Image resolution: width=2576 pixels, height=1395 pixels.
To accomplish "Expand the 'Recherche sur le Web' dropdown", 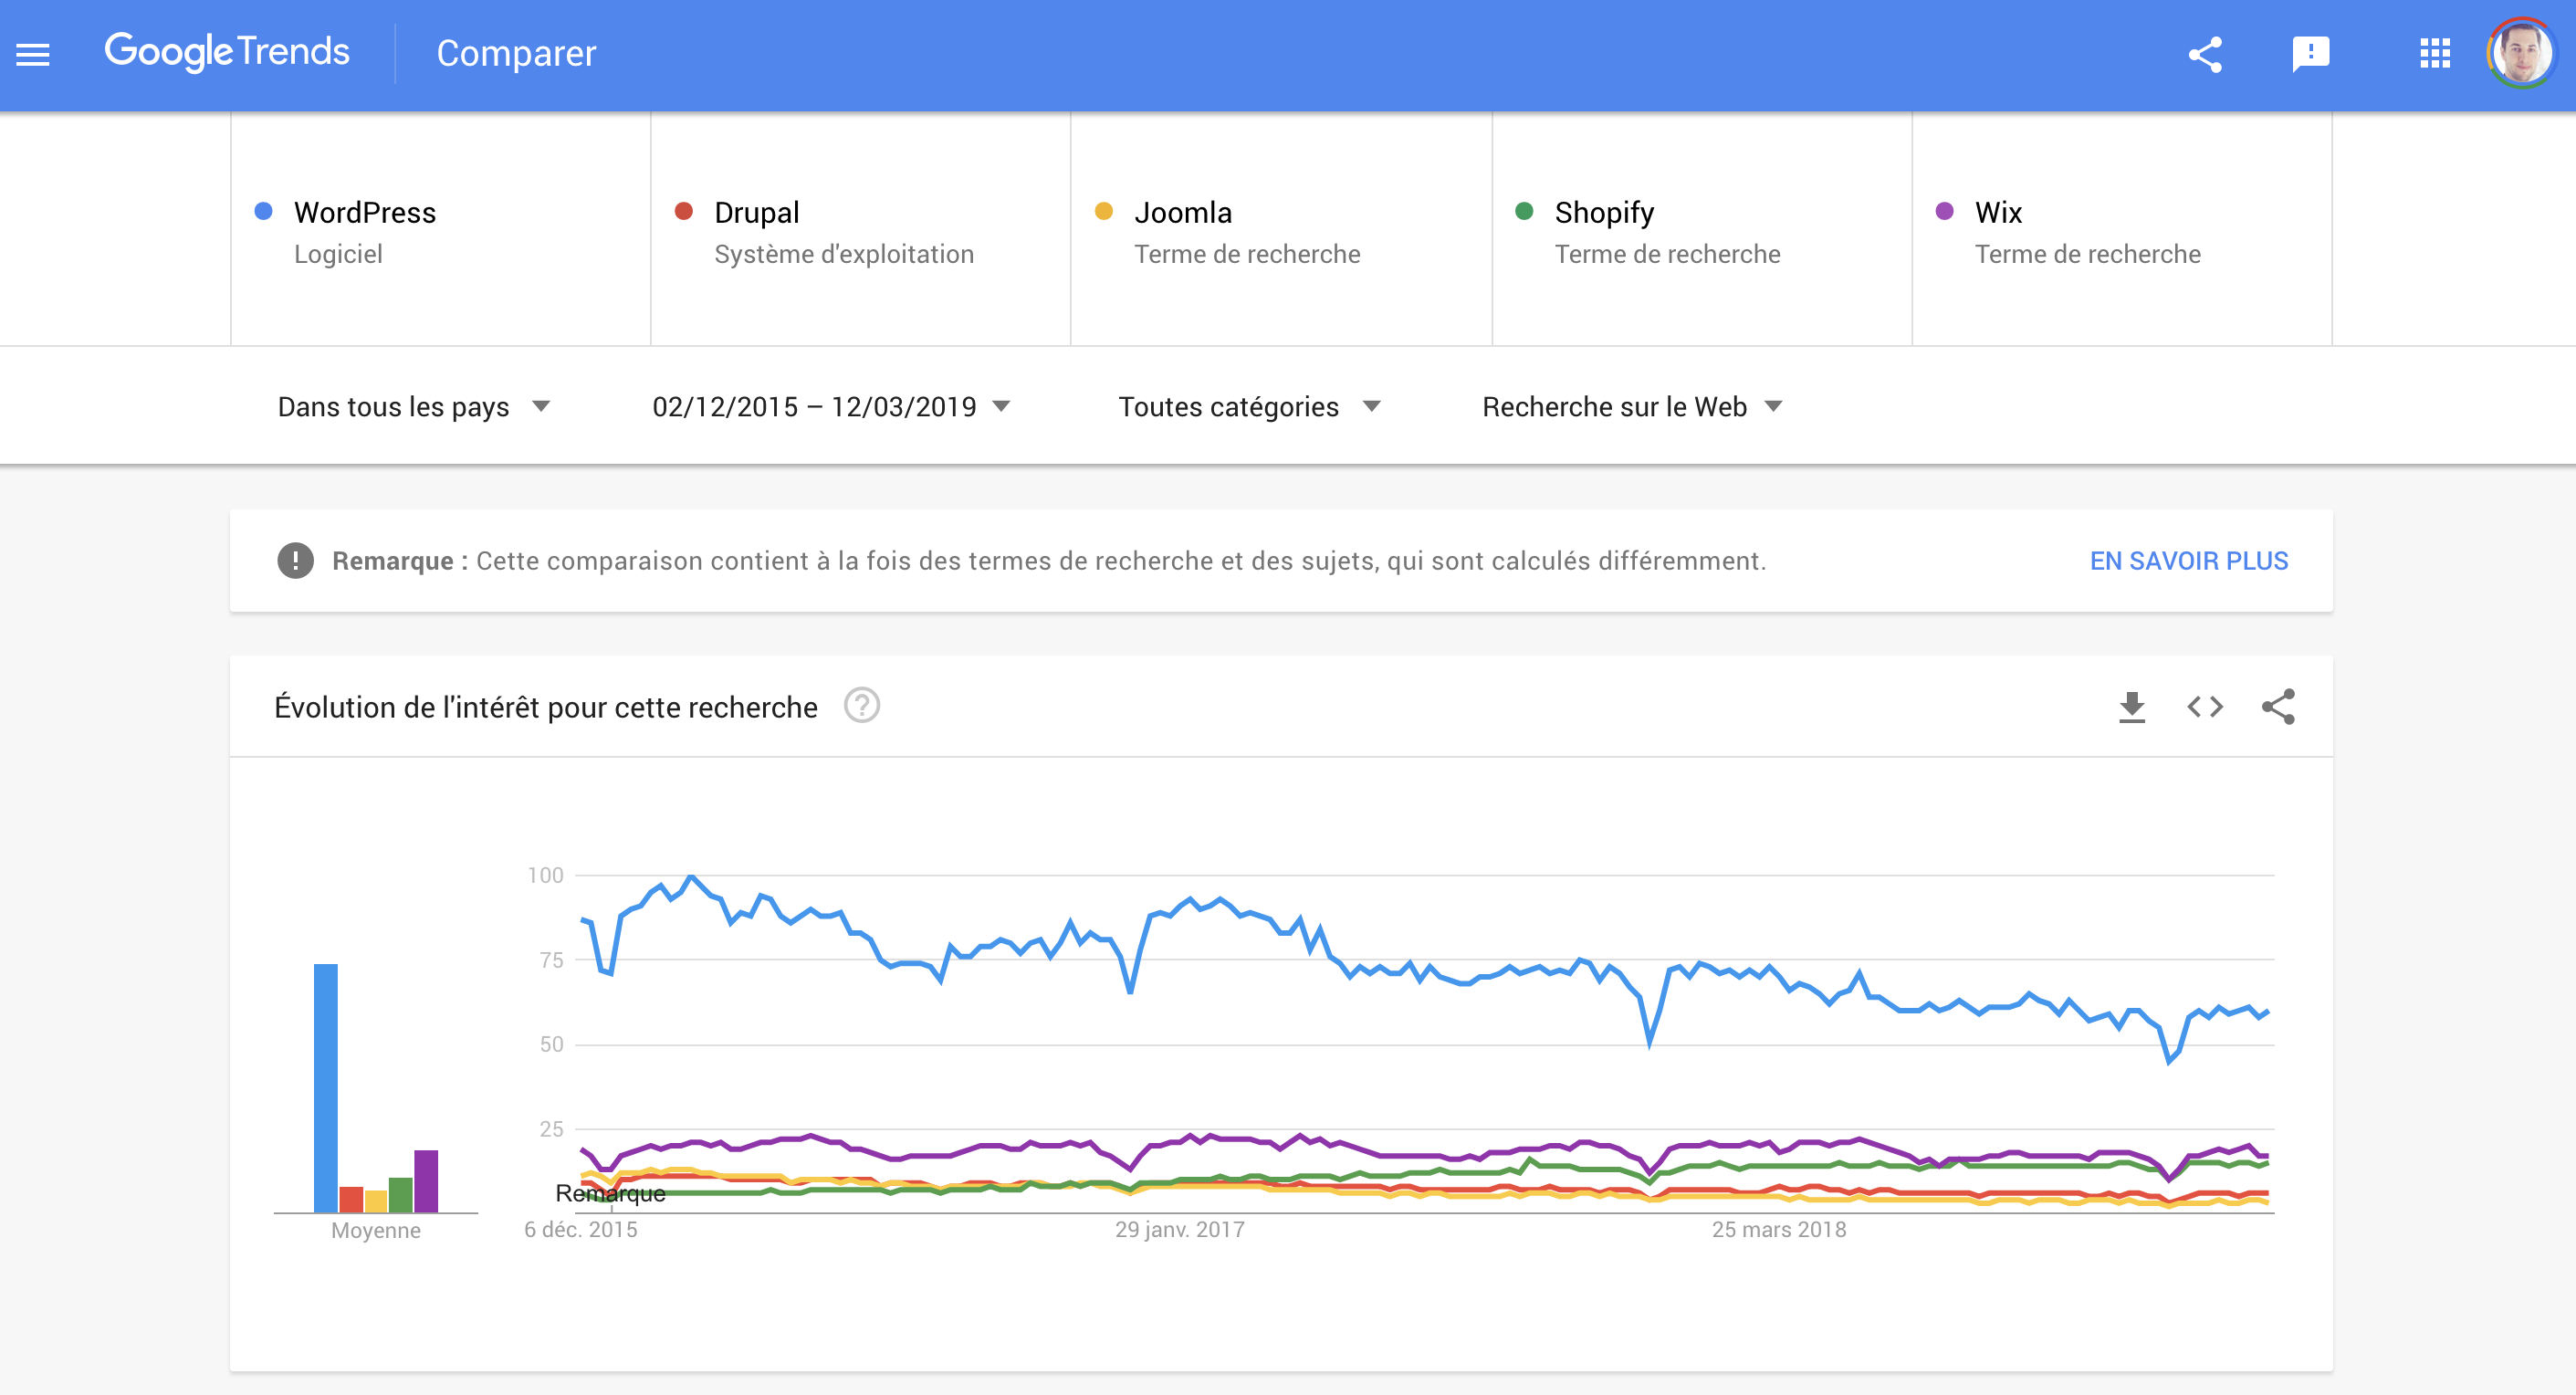I will 1632,406.
